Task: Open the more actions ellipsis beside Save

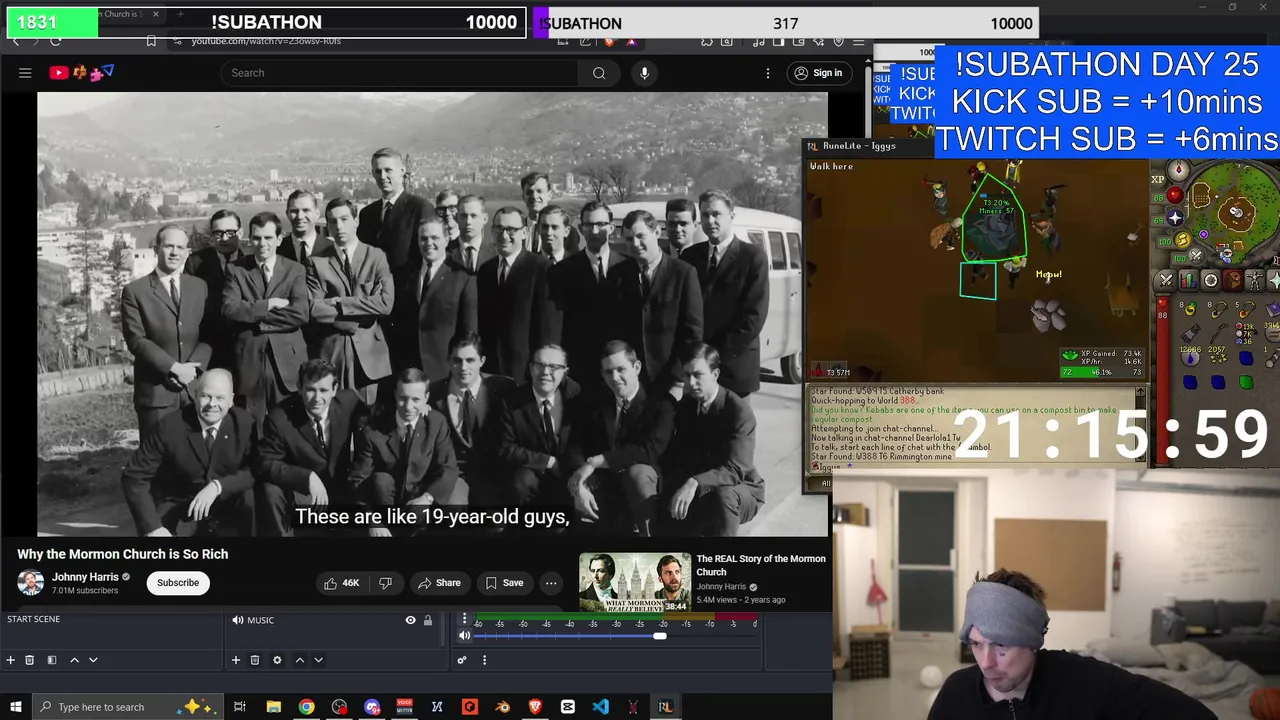Action: (x=551, y=583)
